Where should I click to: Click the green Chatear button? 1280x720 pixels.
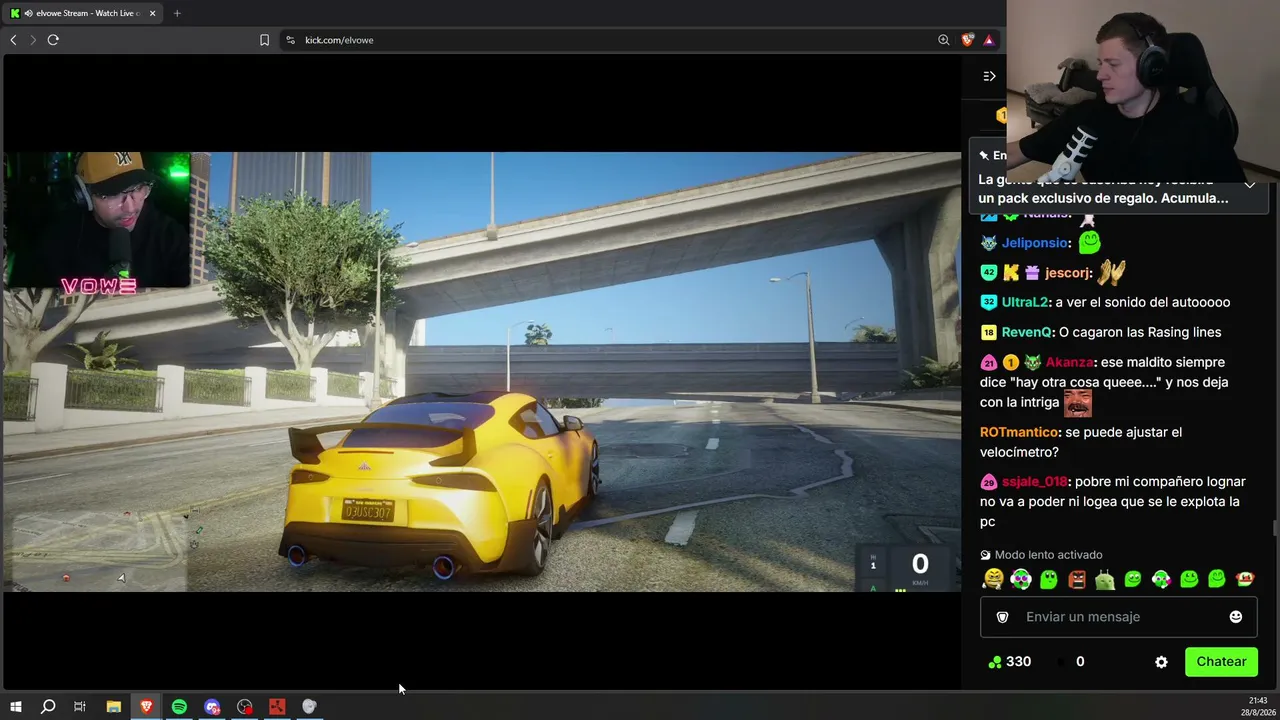pos(1221,662)
